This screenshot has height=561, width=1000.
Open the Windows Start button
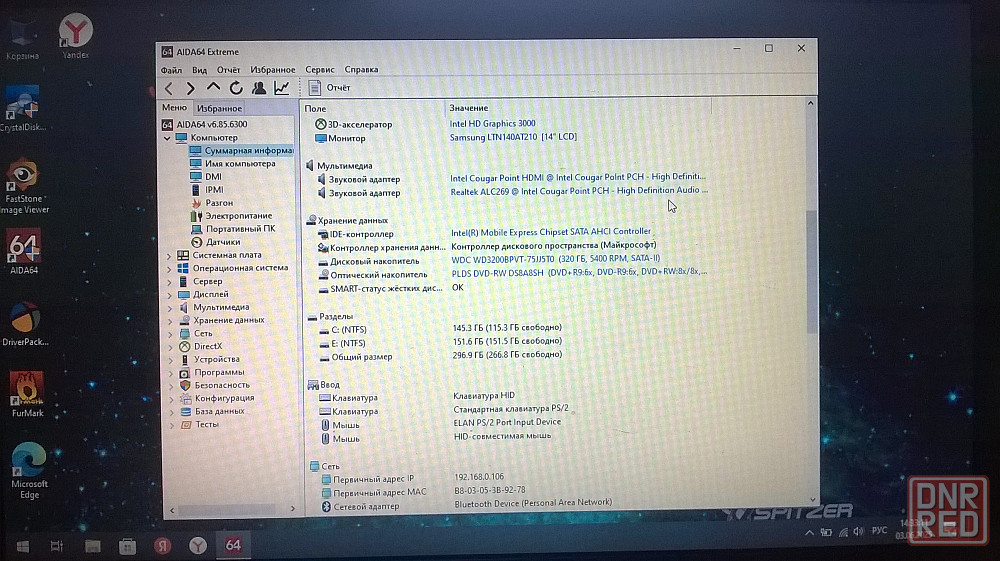22,546
